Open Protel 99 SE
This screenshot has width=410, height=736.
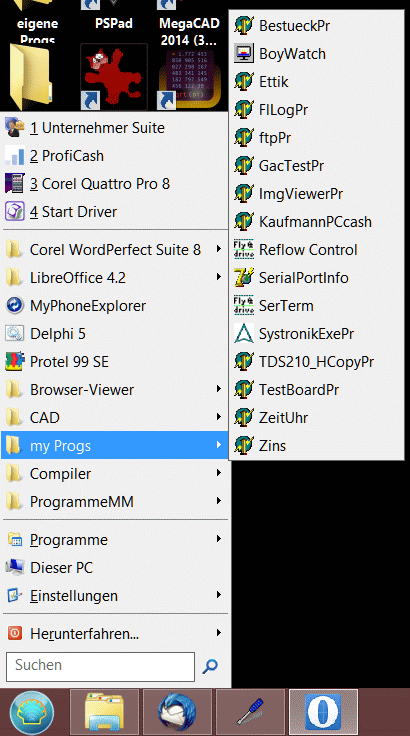pos(115,361)
